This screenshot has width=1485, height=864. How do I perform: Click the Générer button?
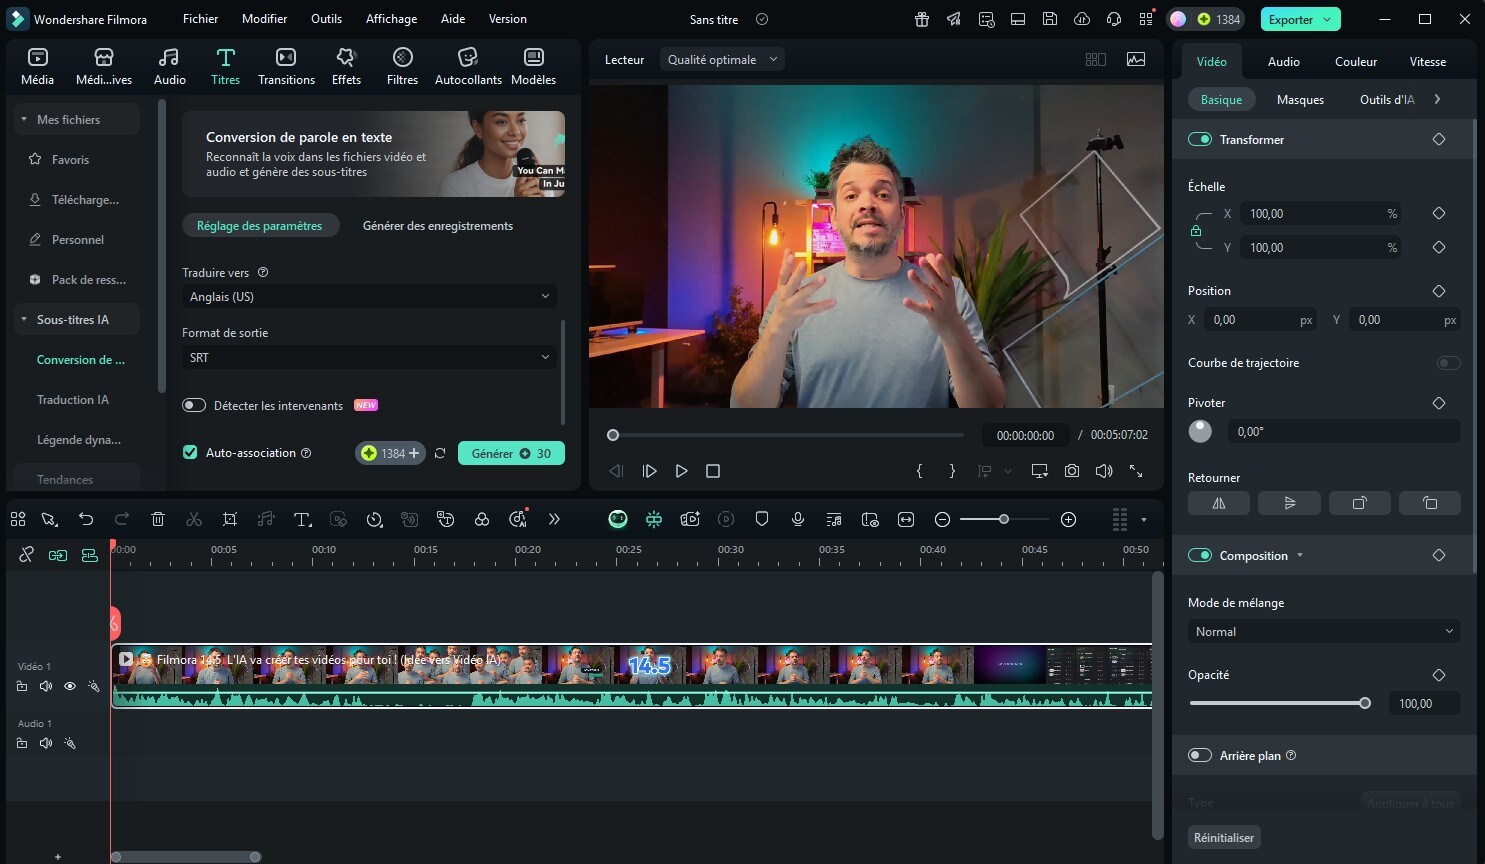pyautogui.click(x=511, y=453)
